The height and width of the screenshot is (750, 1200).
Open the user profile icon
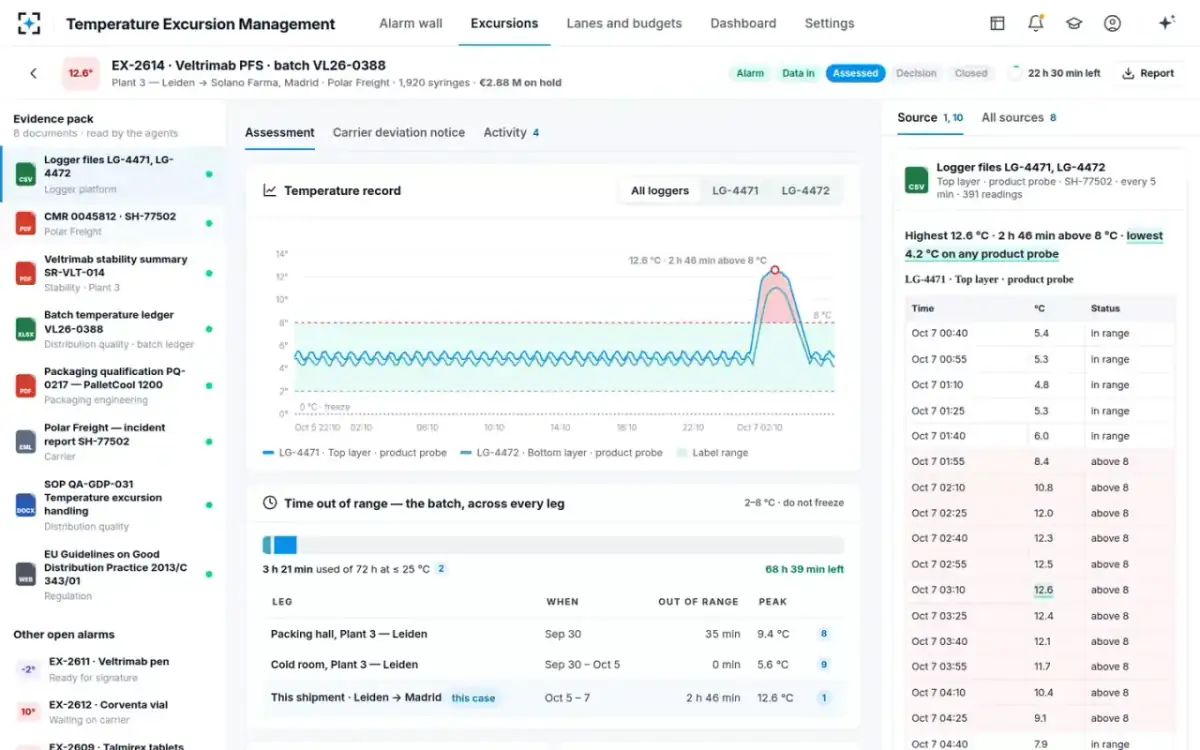[1112, 23]
